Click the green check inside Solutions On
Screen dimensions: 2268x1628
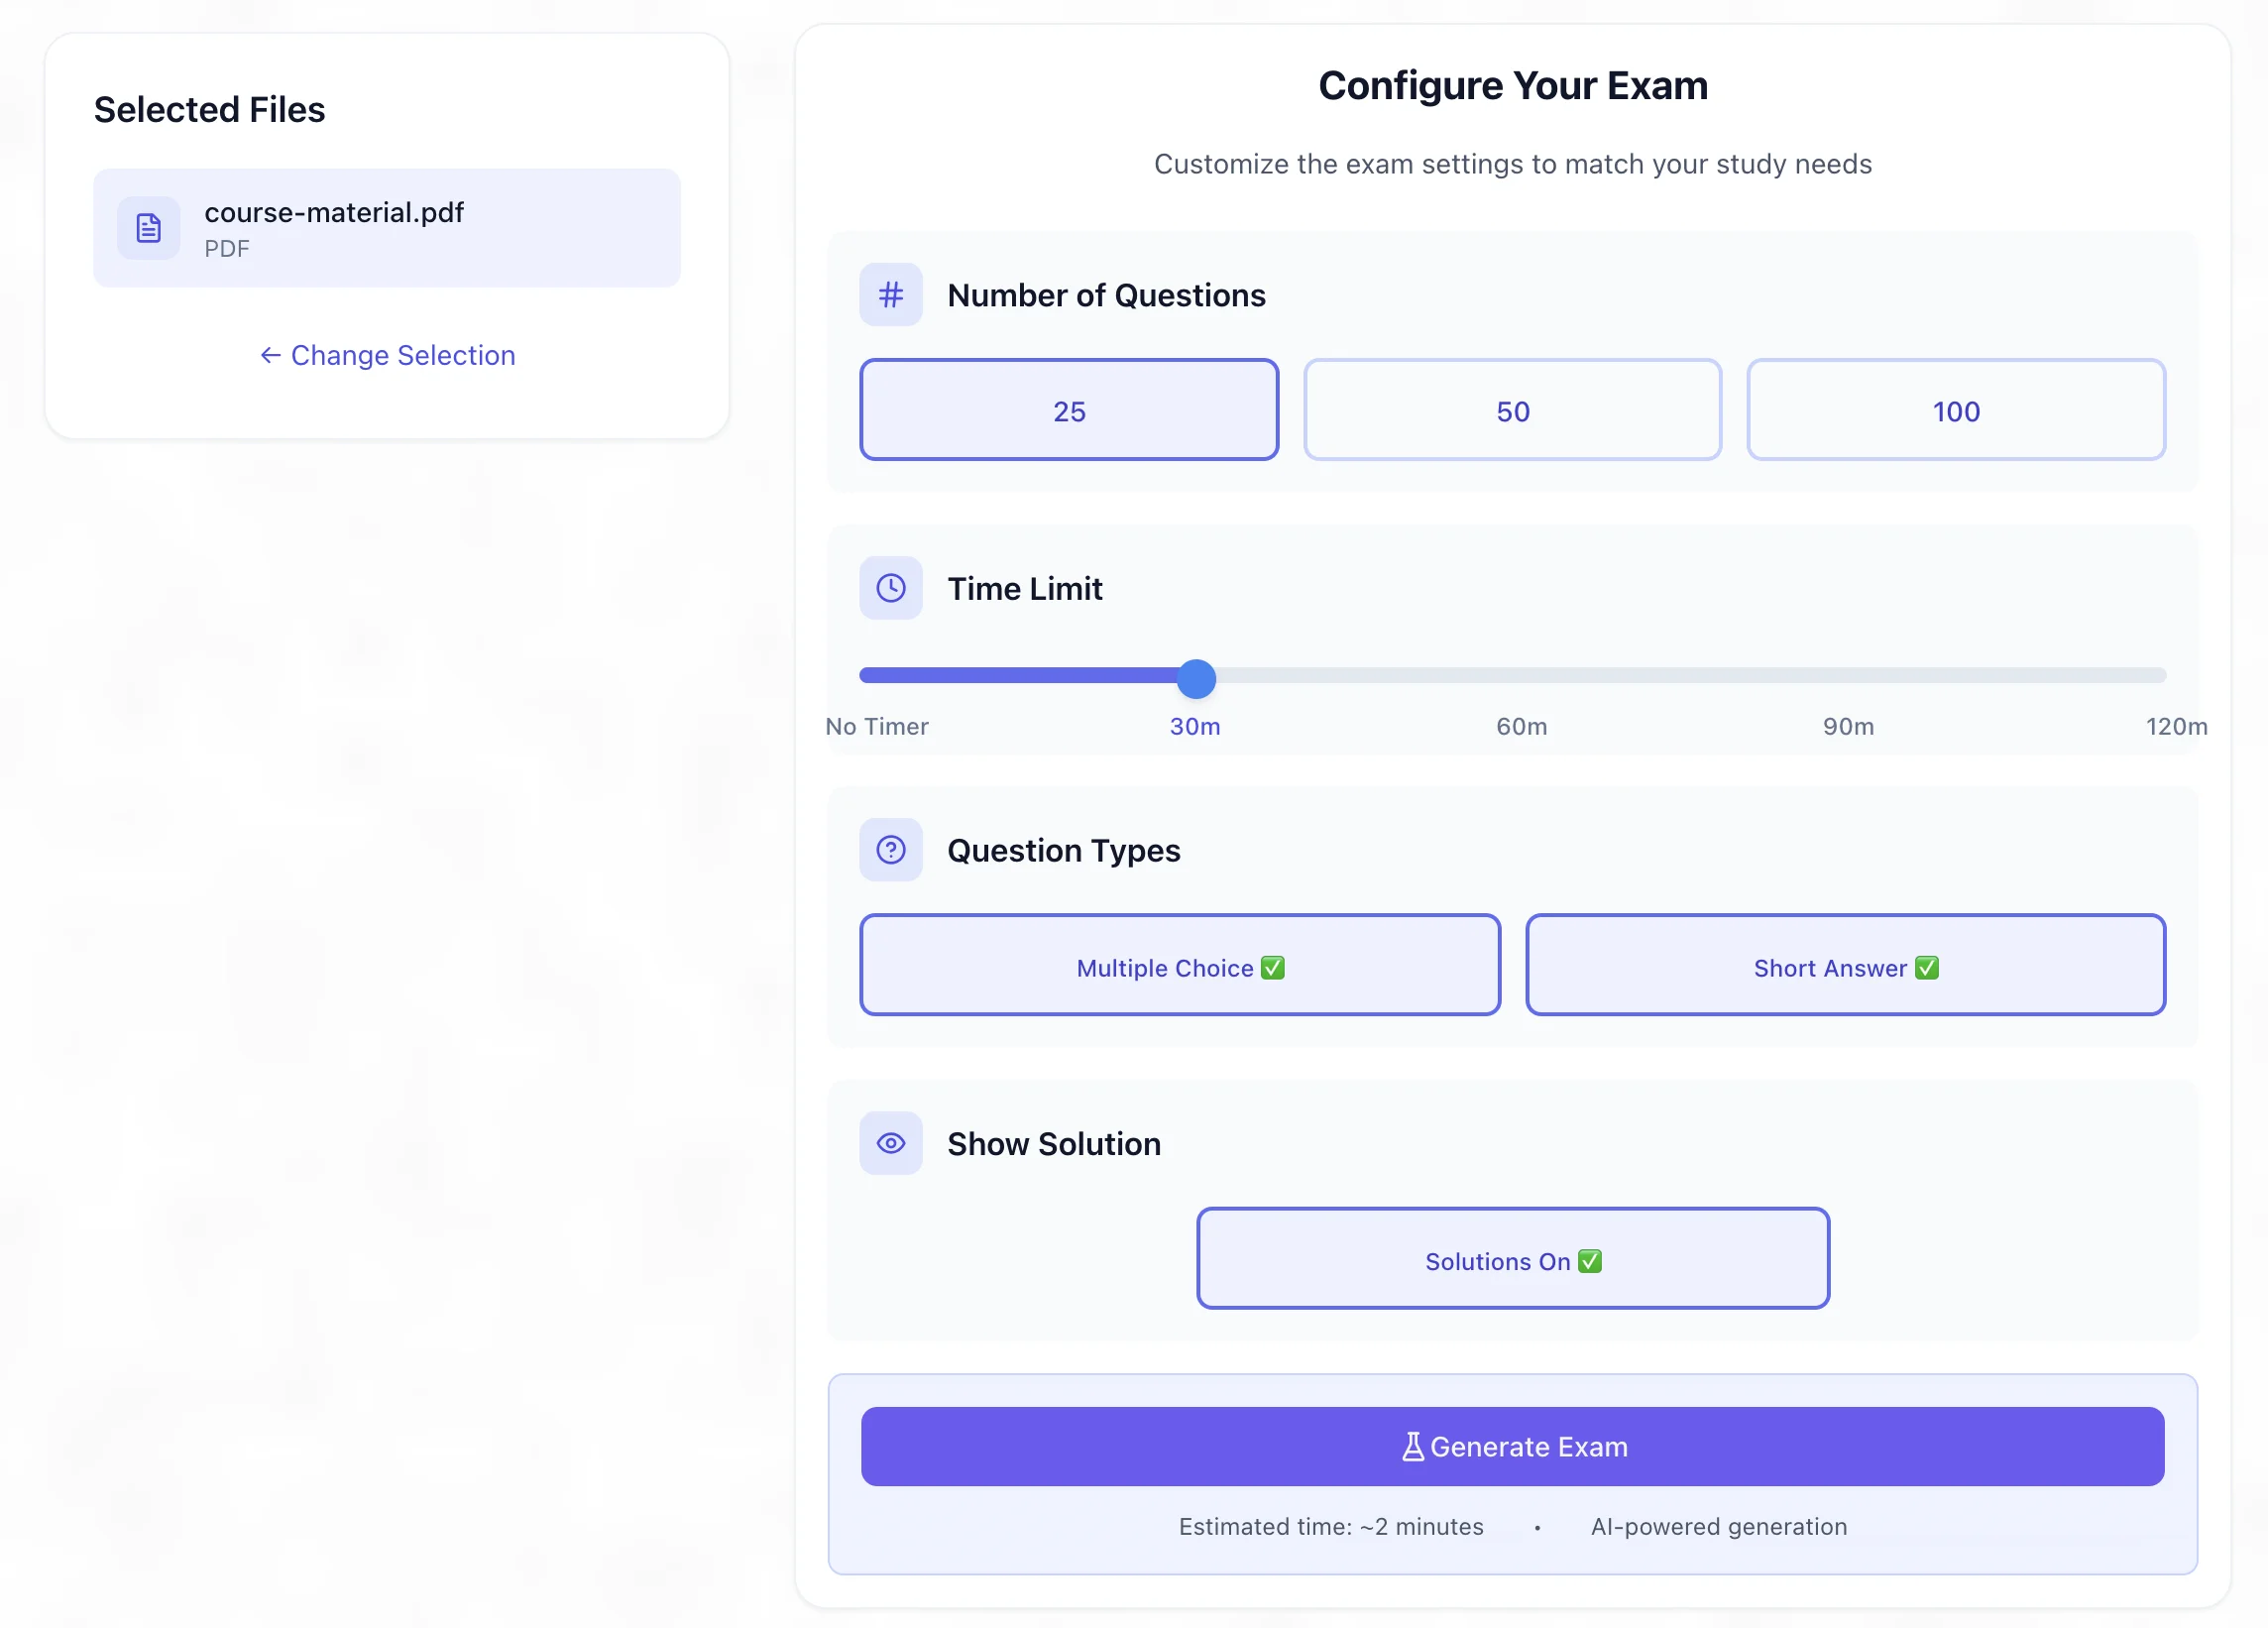1588,1261
